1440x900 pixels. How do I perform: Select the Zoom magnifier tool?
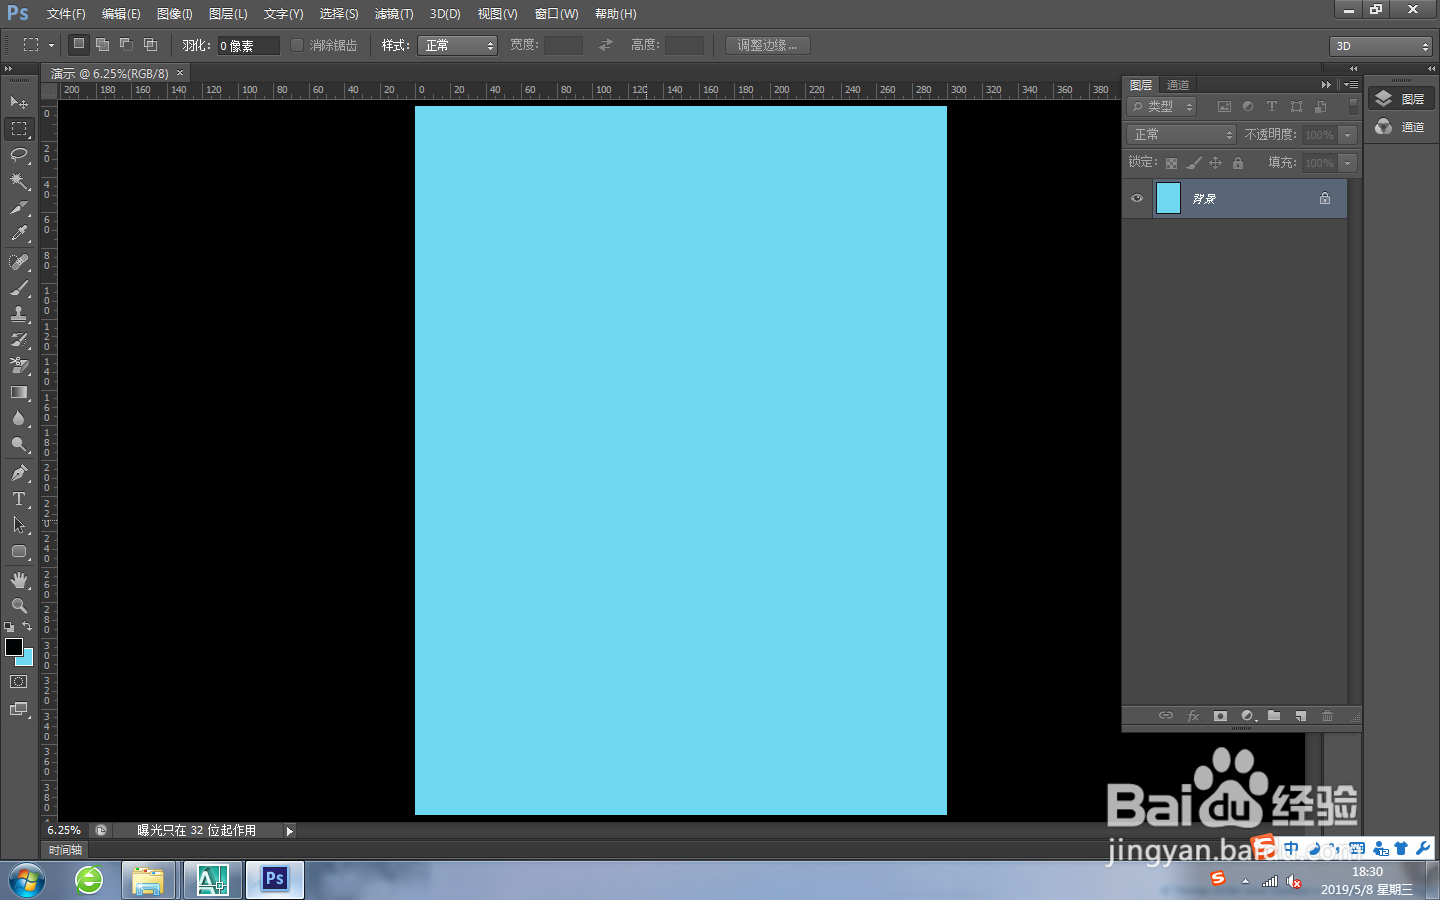coord(19,606)
